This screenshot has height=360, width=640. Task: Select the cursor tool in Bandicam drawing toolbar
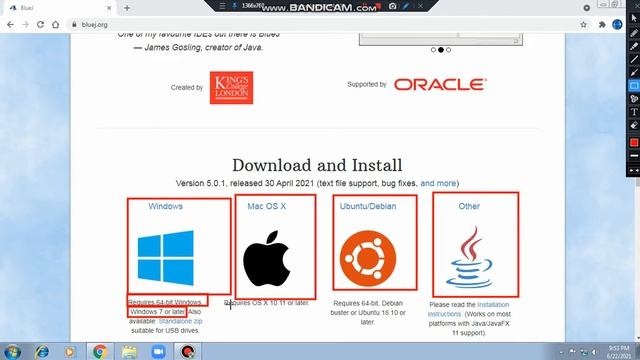633,18
